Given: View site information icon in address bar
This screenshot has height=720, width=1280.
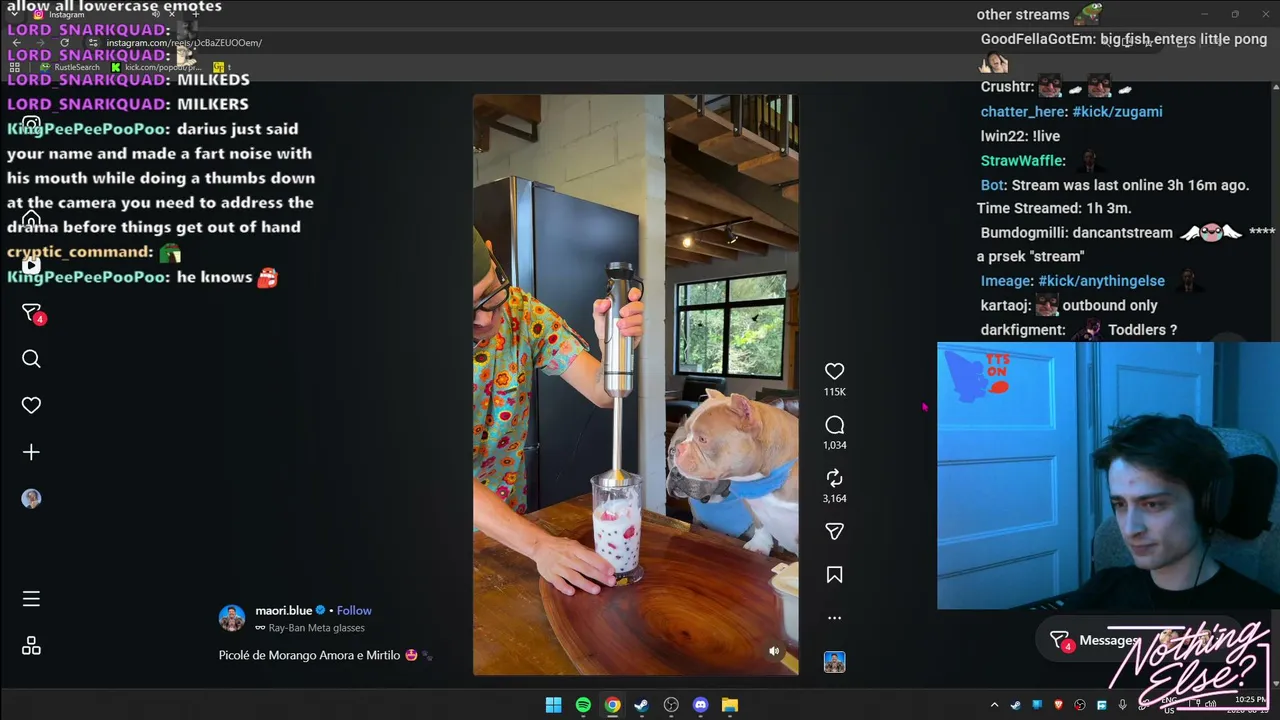Looking at the screenshot, I should [x=93, y=43].
